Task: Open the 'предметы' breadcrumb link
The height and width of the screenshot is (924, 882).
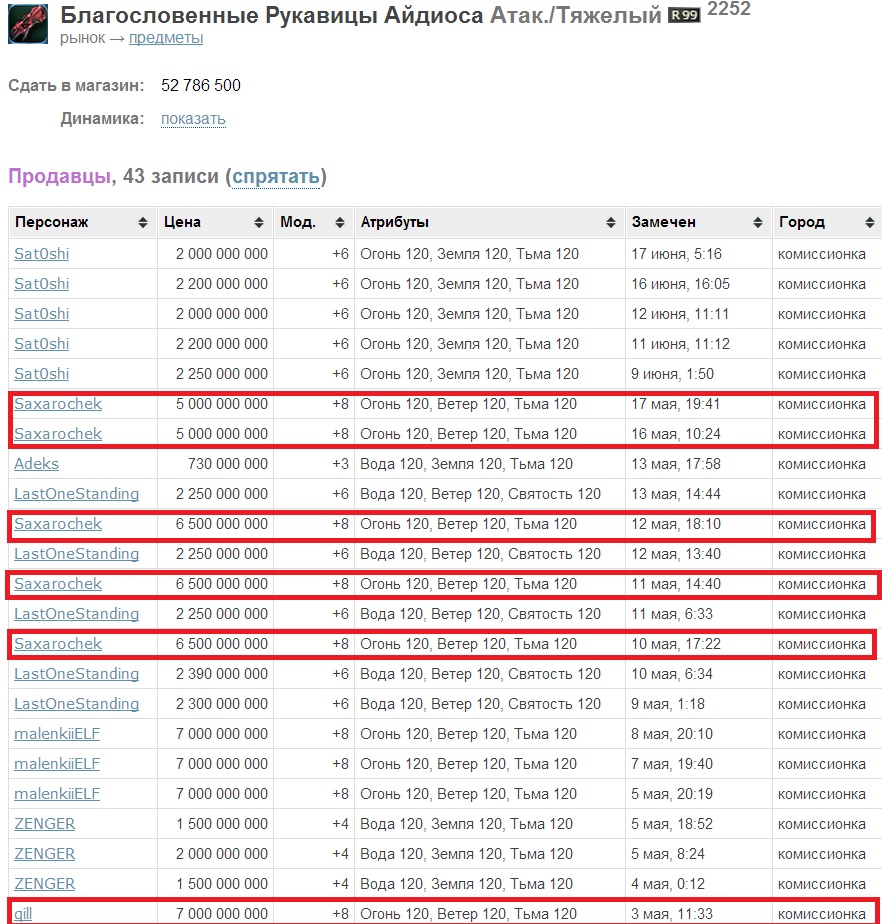Action: [x=166, y=38]
